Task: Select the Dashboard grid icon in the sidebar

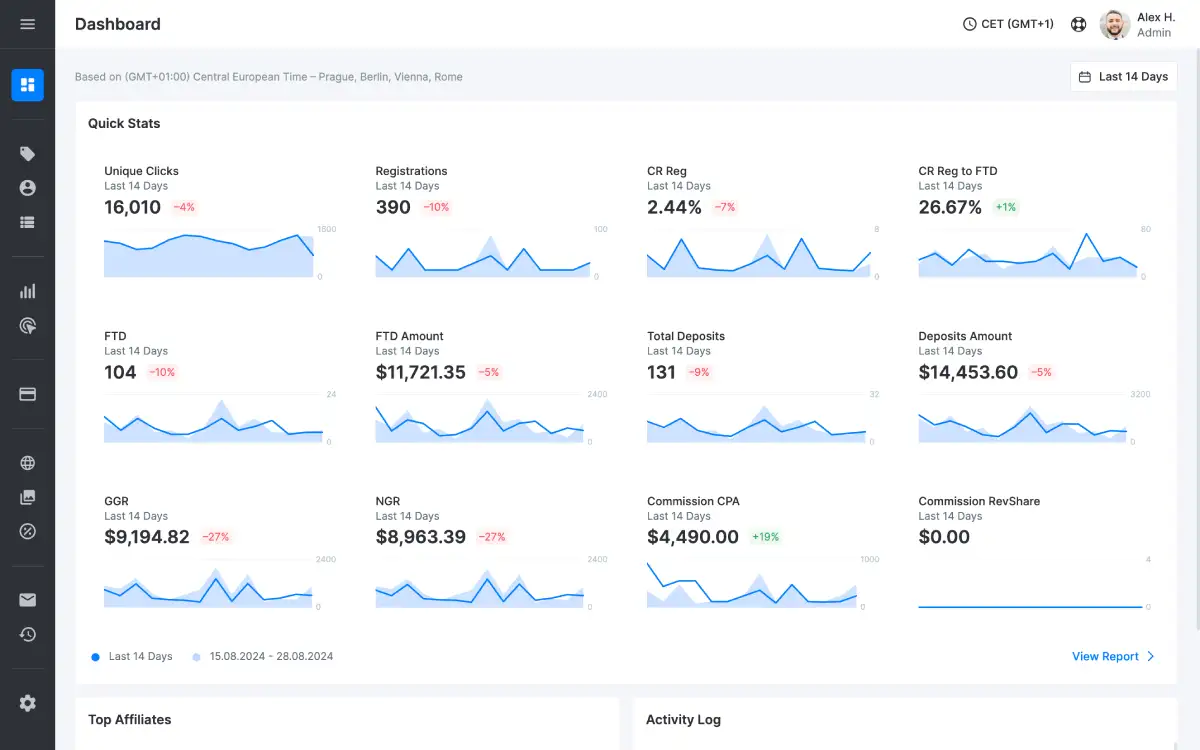Action: click(27, 85)
